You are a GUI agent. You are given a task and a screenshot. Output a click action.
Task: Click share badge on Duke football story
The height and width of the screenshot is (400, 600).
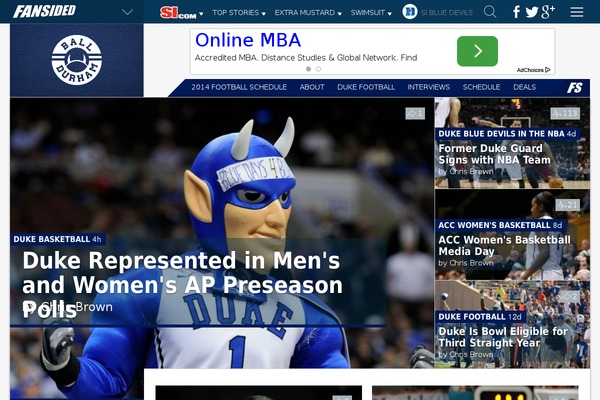pyautogui.click(x=571, y=297)
